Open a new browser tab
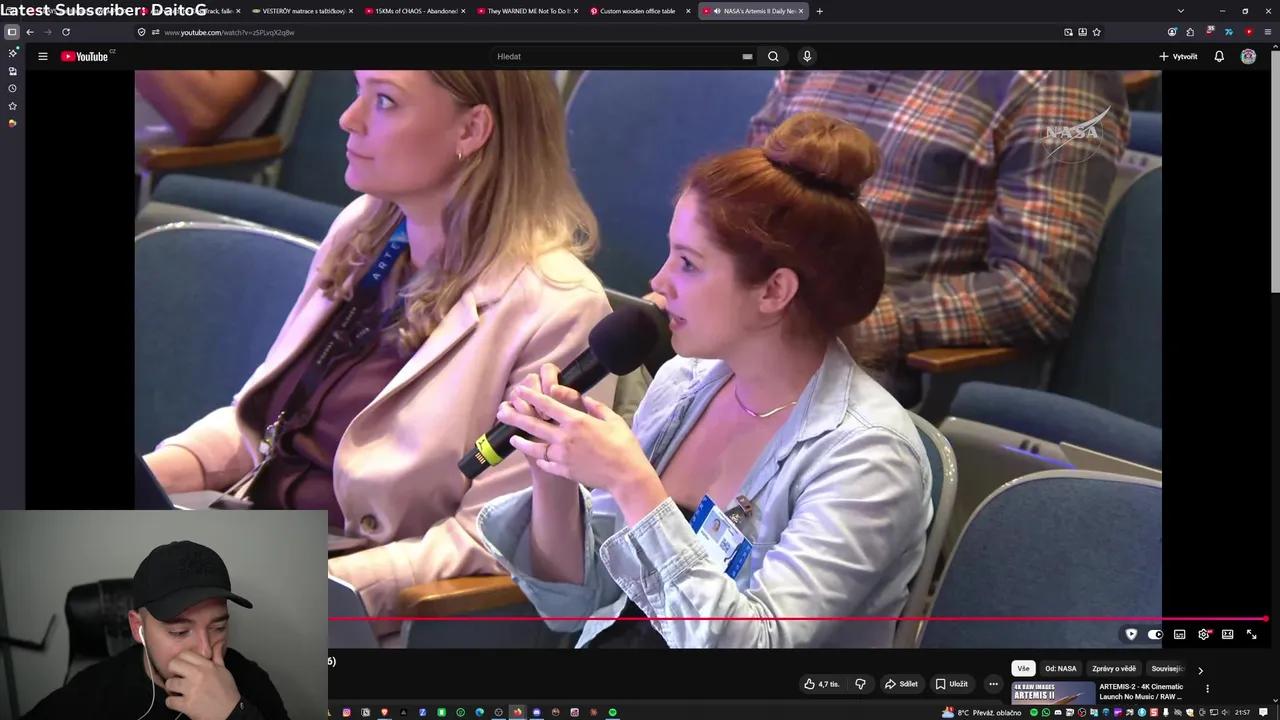This screenshot has width=1280, height=720. tap(819, 11)
